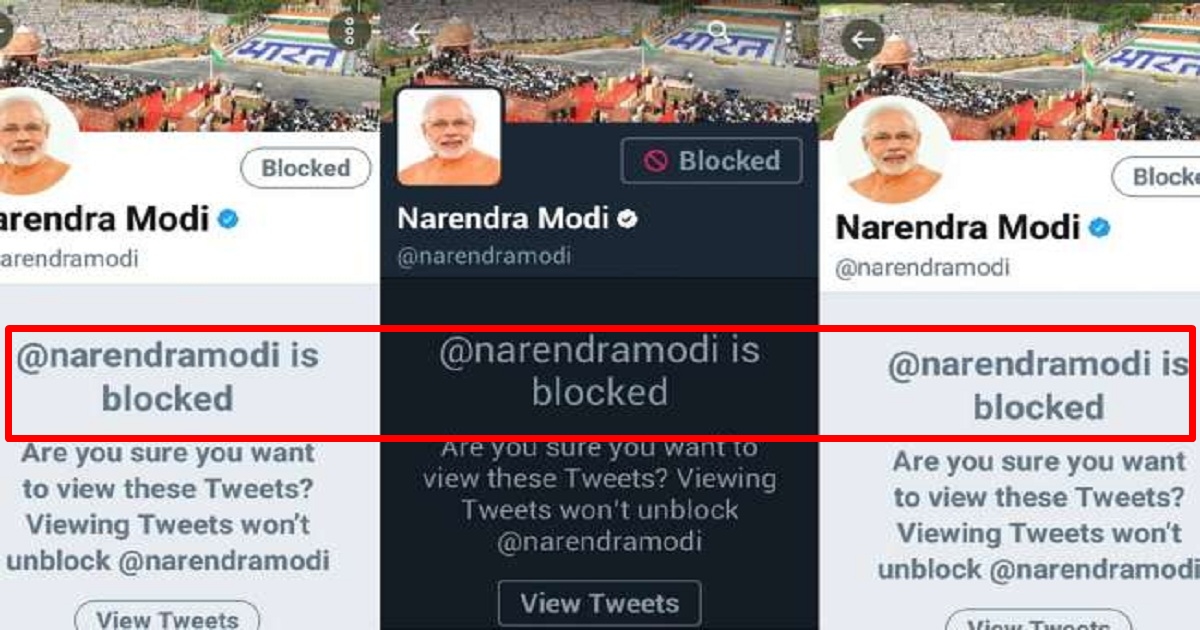This screenshot has height=630, width=1200.
Task: Click View Tweets in the dark-theme screenshot
Action: click(x=600, y=604)
